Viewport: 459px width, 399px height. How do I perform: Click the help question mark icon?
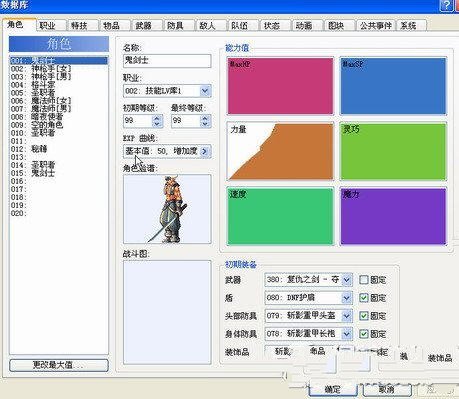click(447, 5)
